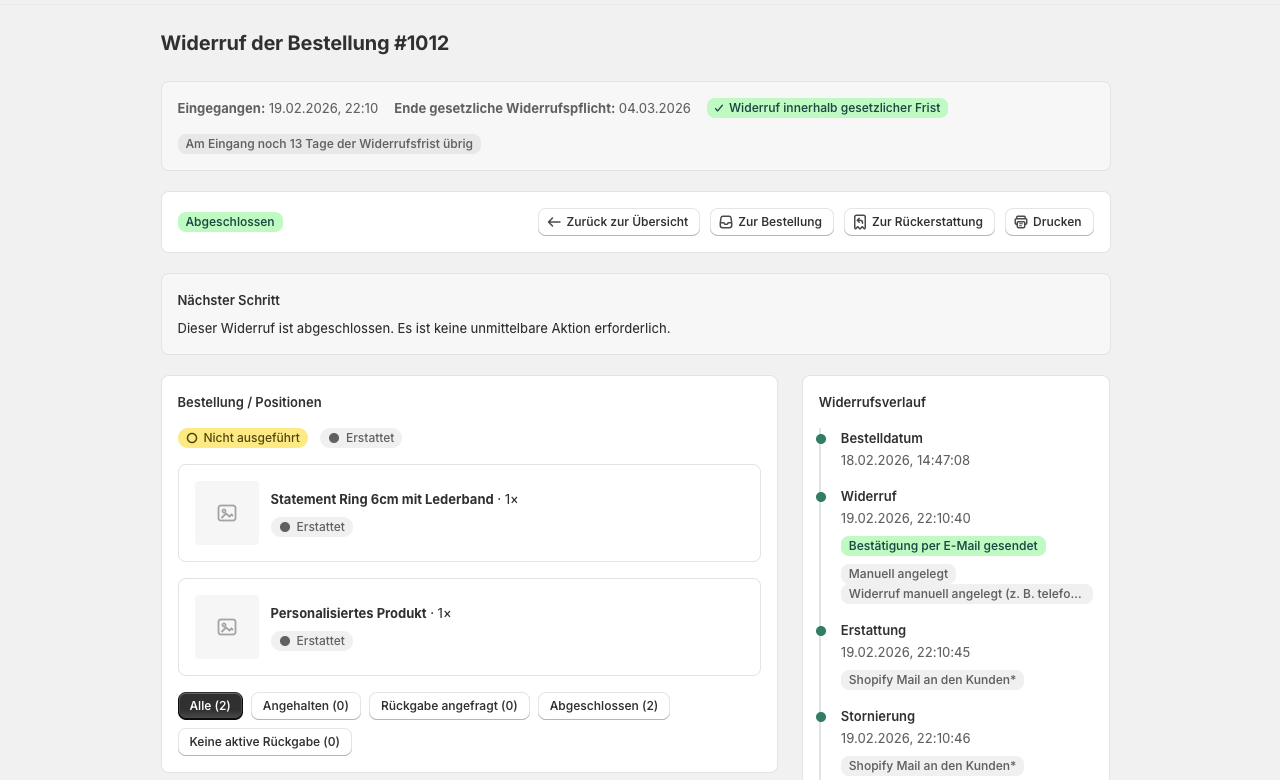Click the receipt icon beside Zur Rückerstattung
Viewport: 1280px width, 780px height.
[860, 222]
